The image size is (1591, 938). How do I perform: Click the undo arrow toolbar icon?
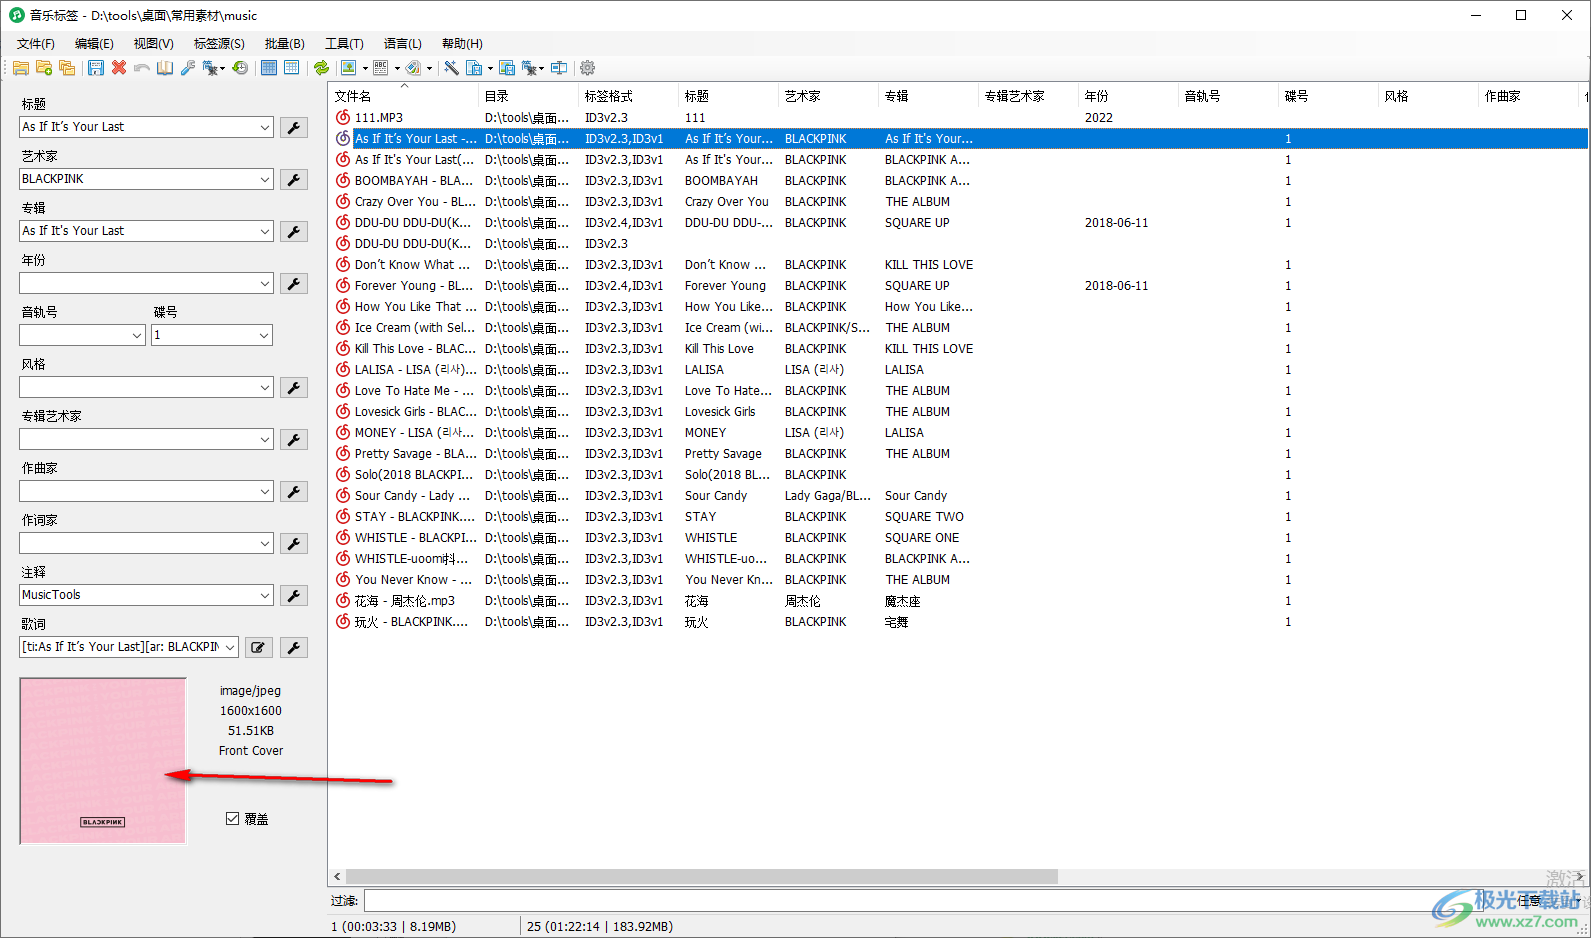(142, 68)
